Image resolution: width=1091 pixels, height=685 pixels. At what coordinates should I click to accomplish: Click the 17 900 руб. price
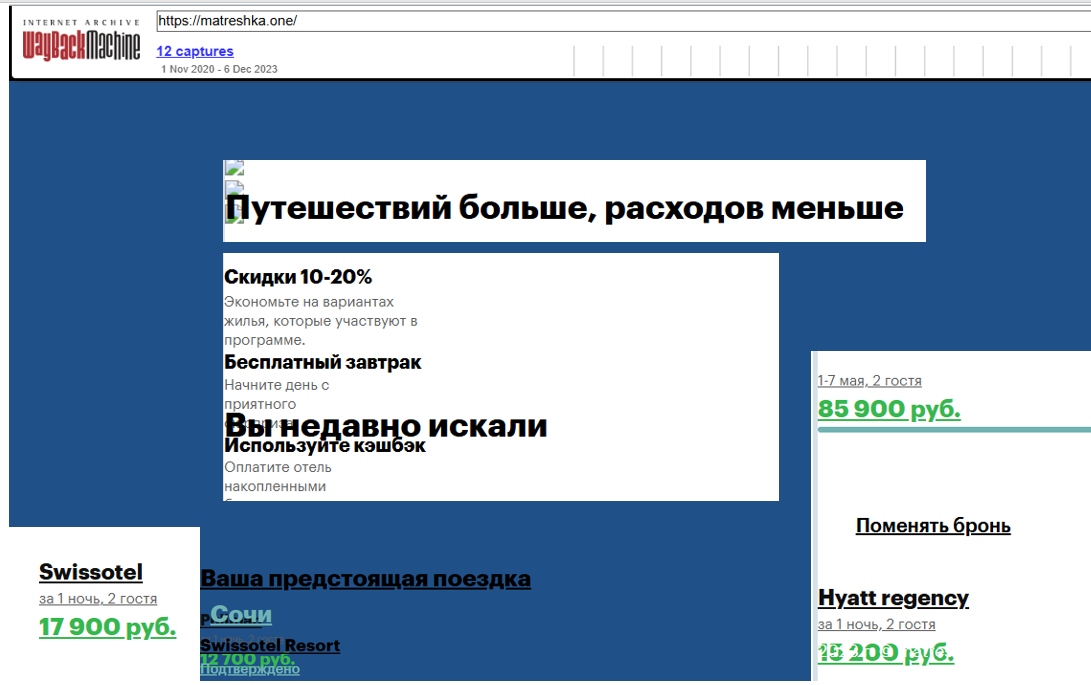click(107, 627)
